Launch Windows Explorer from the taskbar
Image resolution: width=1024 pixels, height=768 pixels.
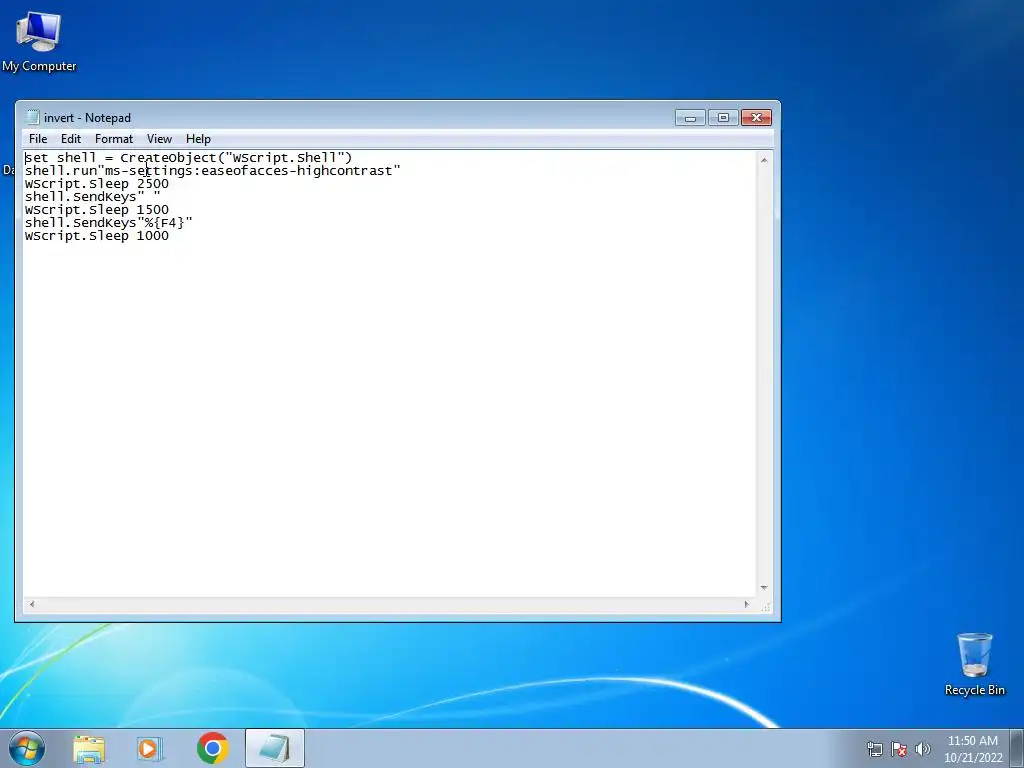pyautogui.click(x=89, y=748)
